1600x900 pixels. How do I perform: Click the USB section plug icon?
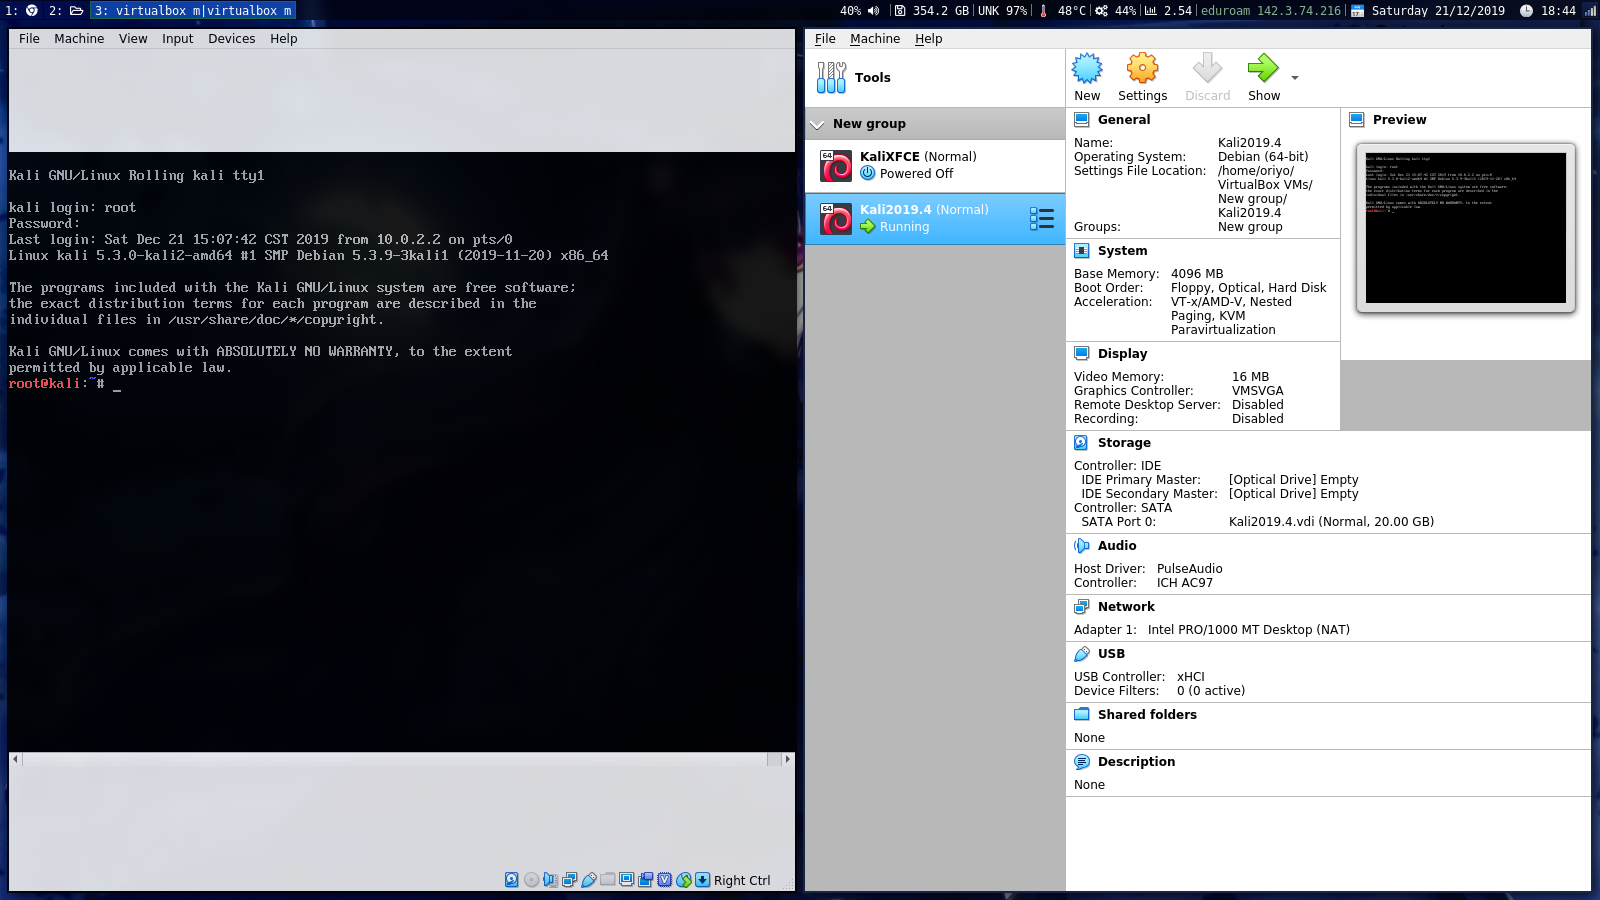pos(1081,654)
